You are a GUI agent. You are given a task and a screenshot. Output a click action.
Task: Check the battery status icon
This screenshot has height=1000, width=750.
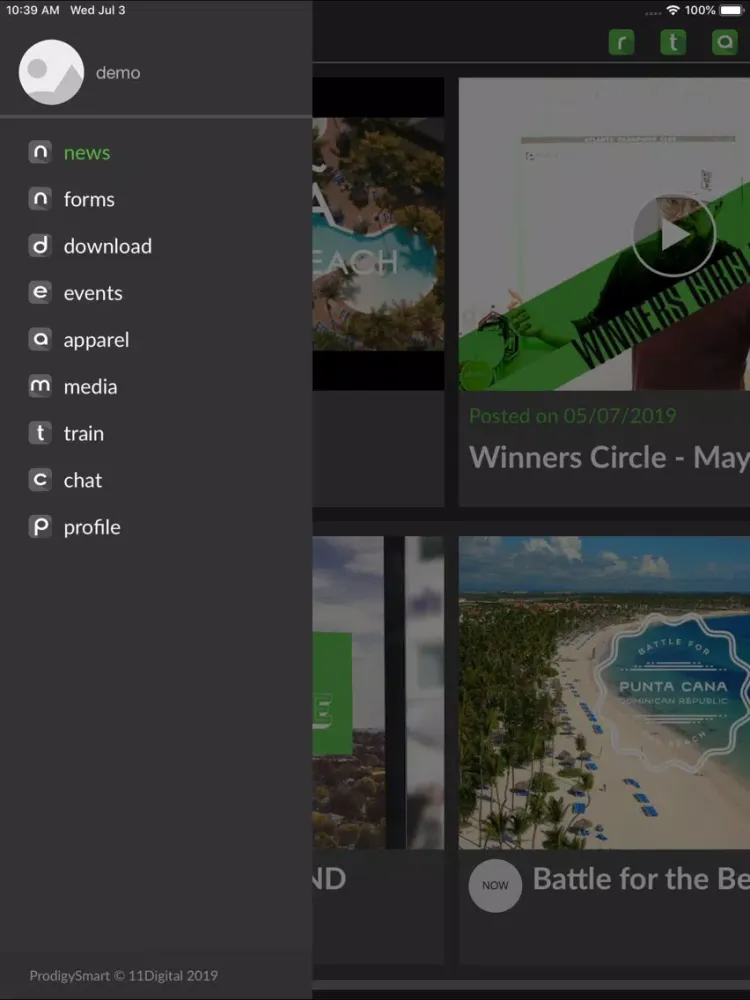(x=732, y=10)
